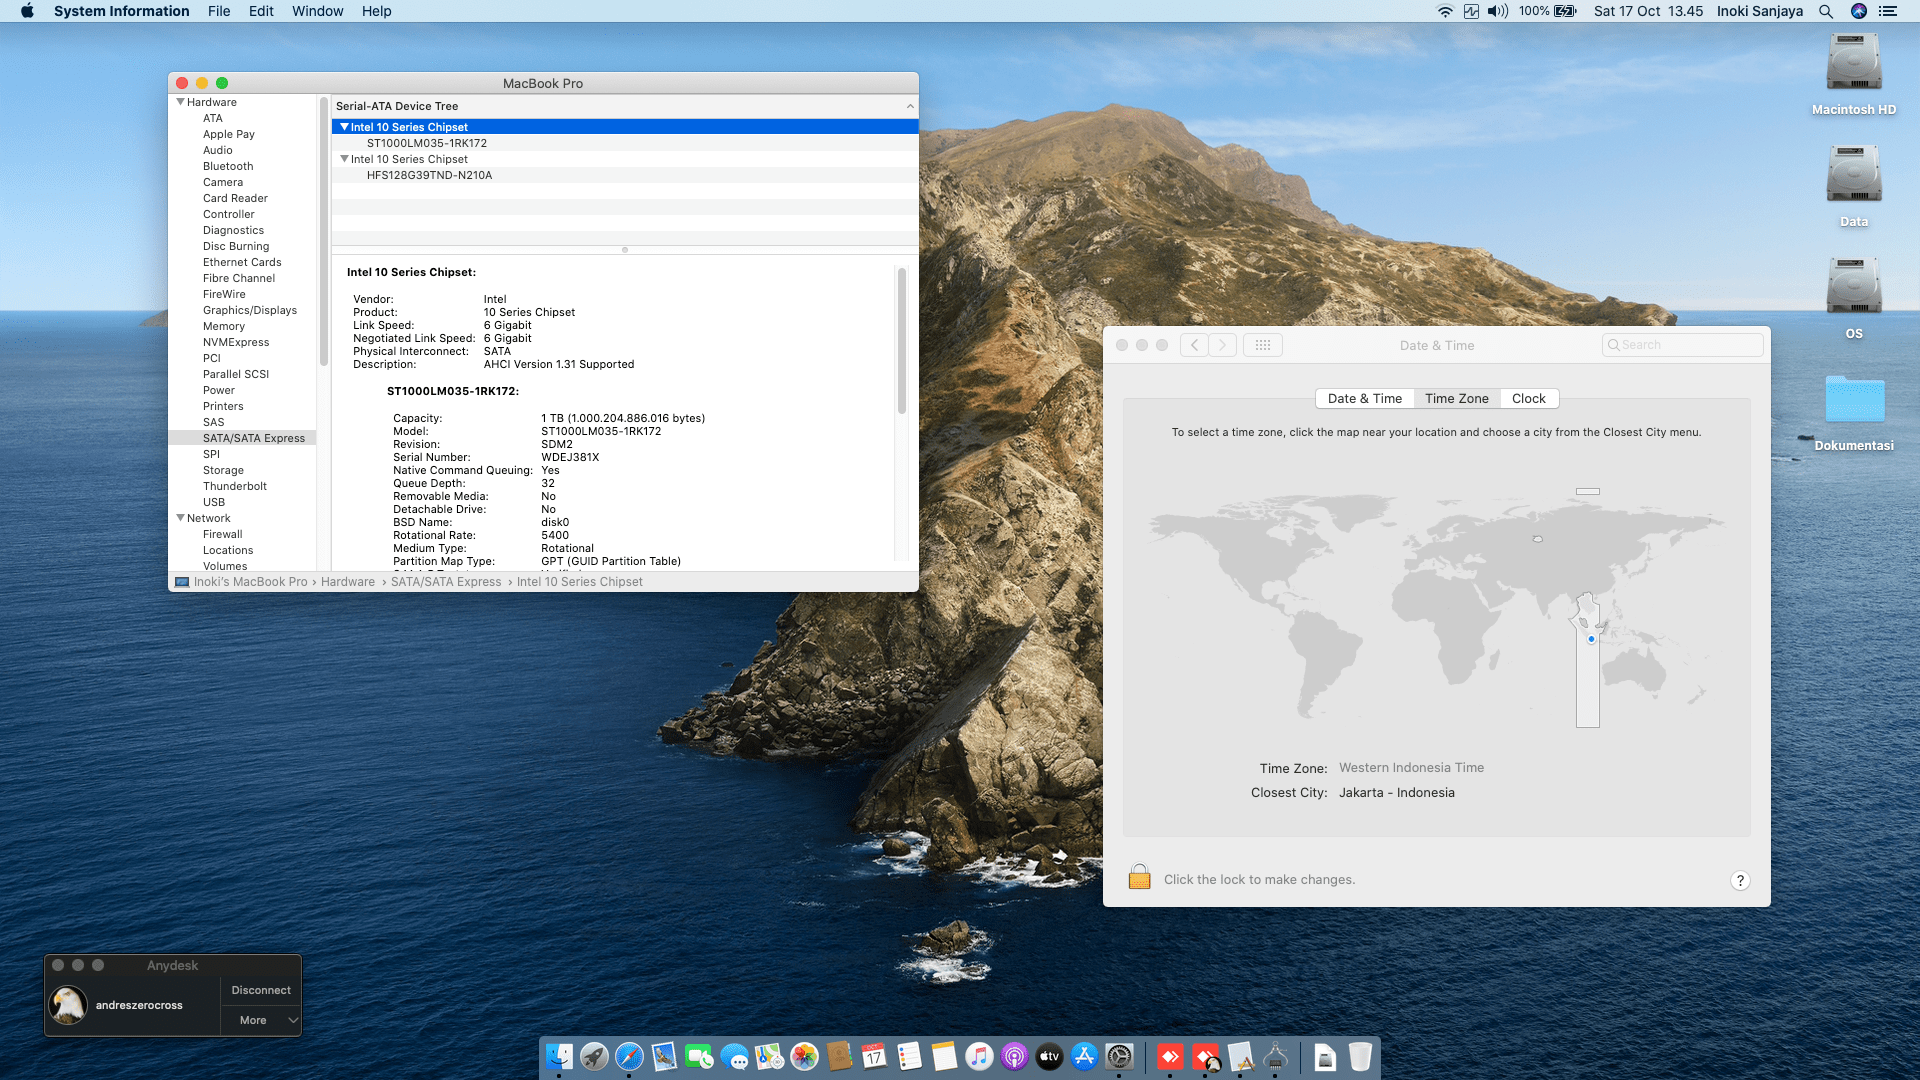The image size is (1920, 1080).
Task: Open System Preferences in the dock
Action: click(1120, 1057)
